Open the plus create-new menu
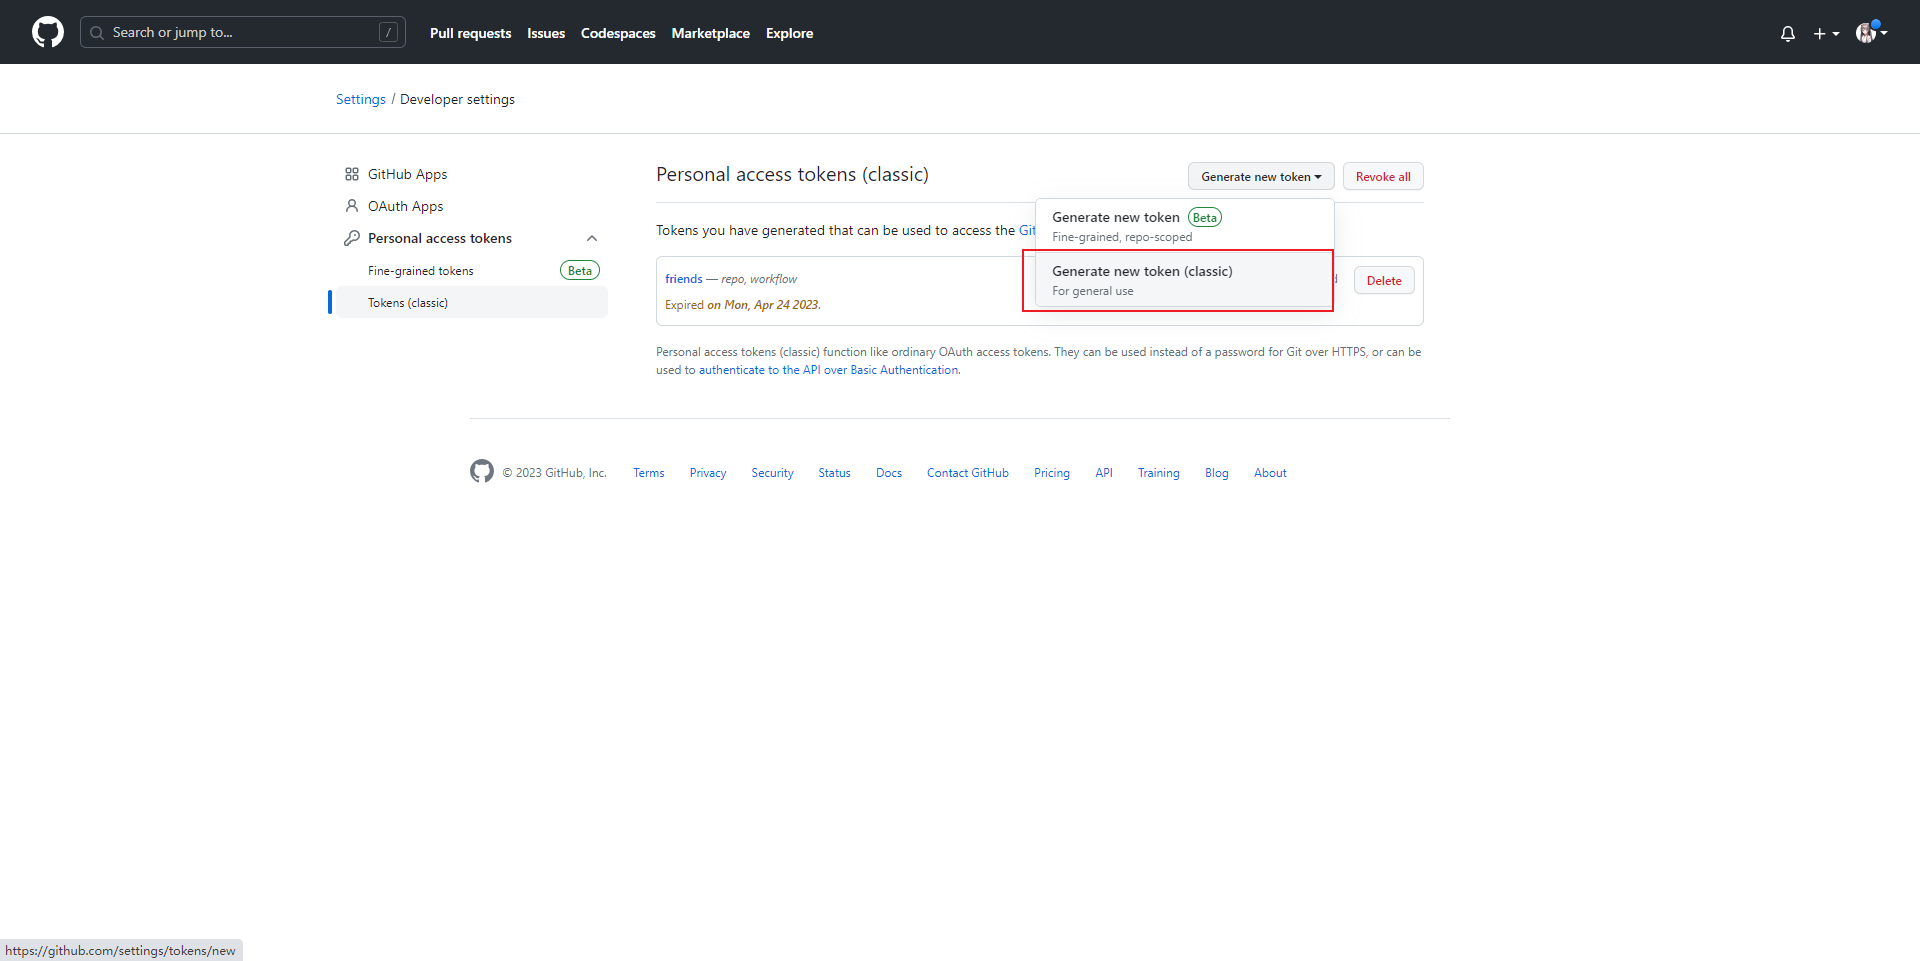This screenshot has height=961, width=1920. tap(1826, 33)
